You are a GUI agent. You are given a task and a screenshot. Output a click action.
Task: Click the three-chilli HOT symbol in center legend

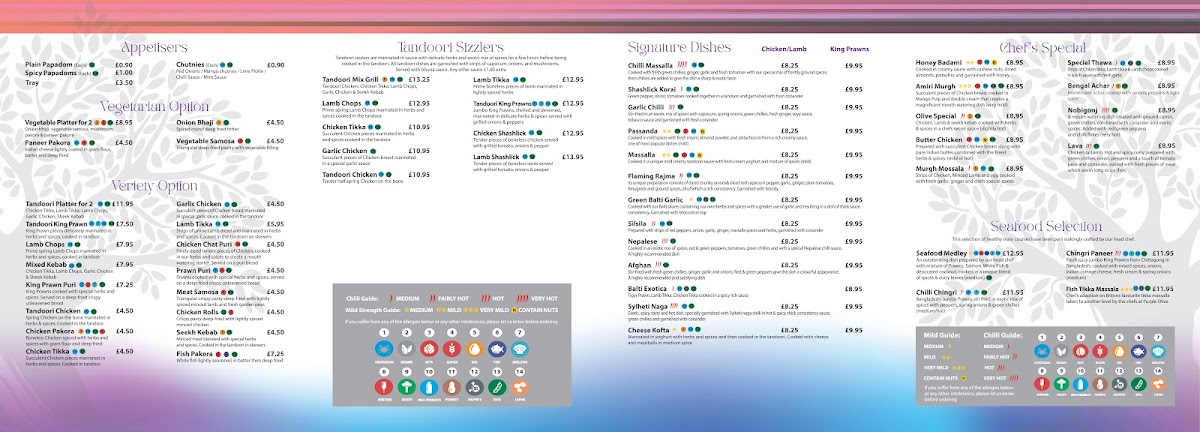[x=485, y=298]
